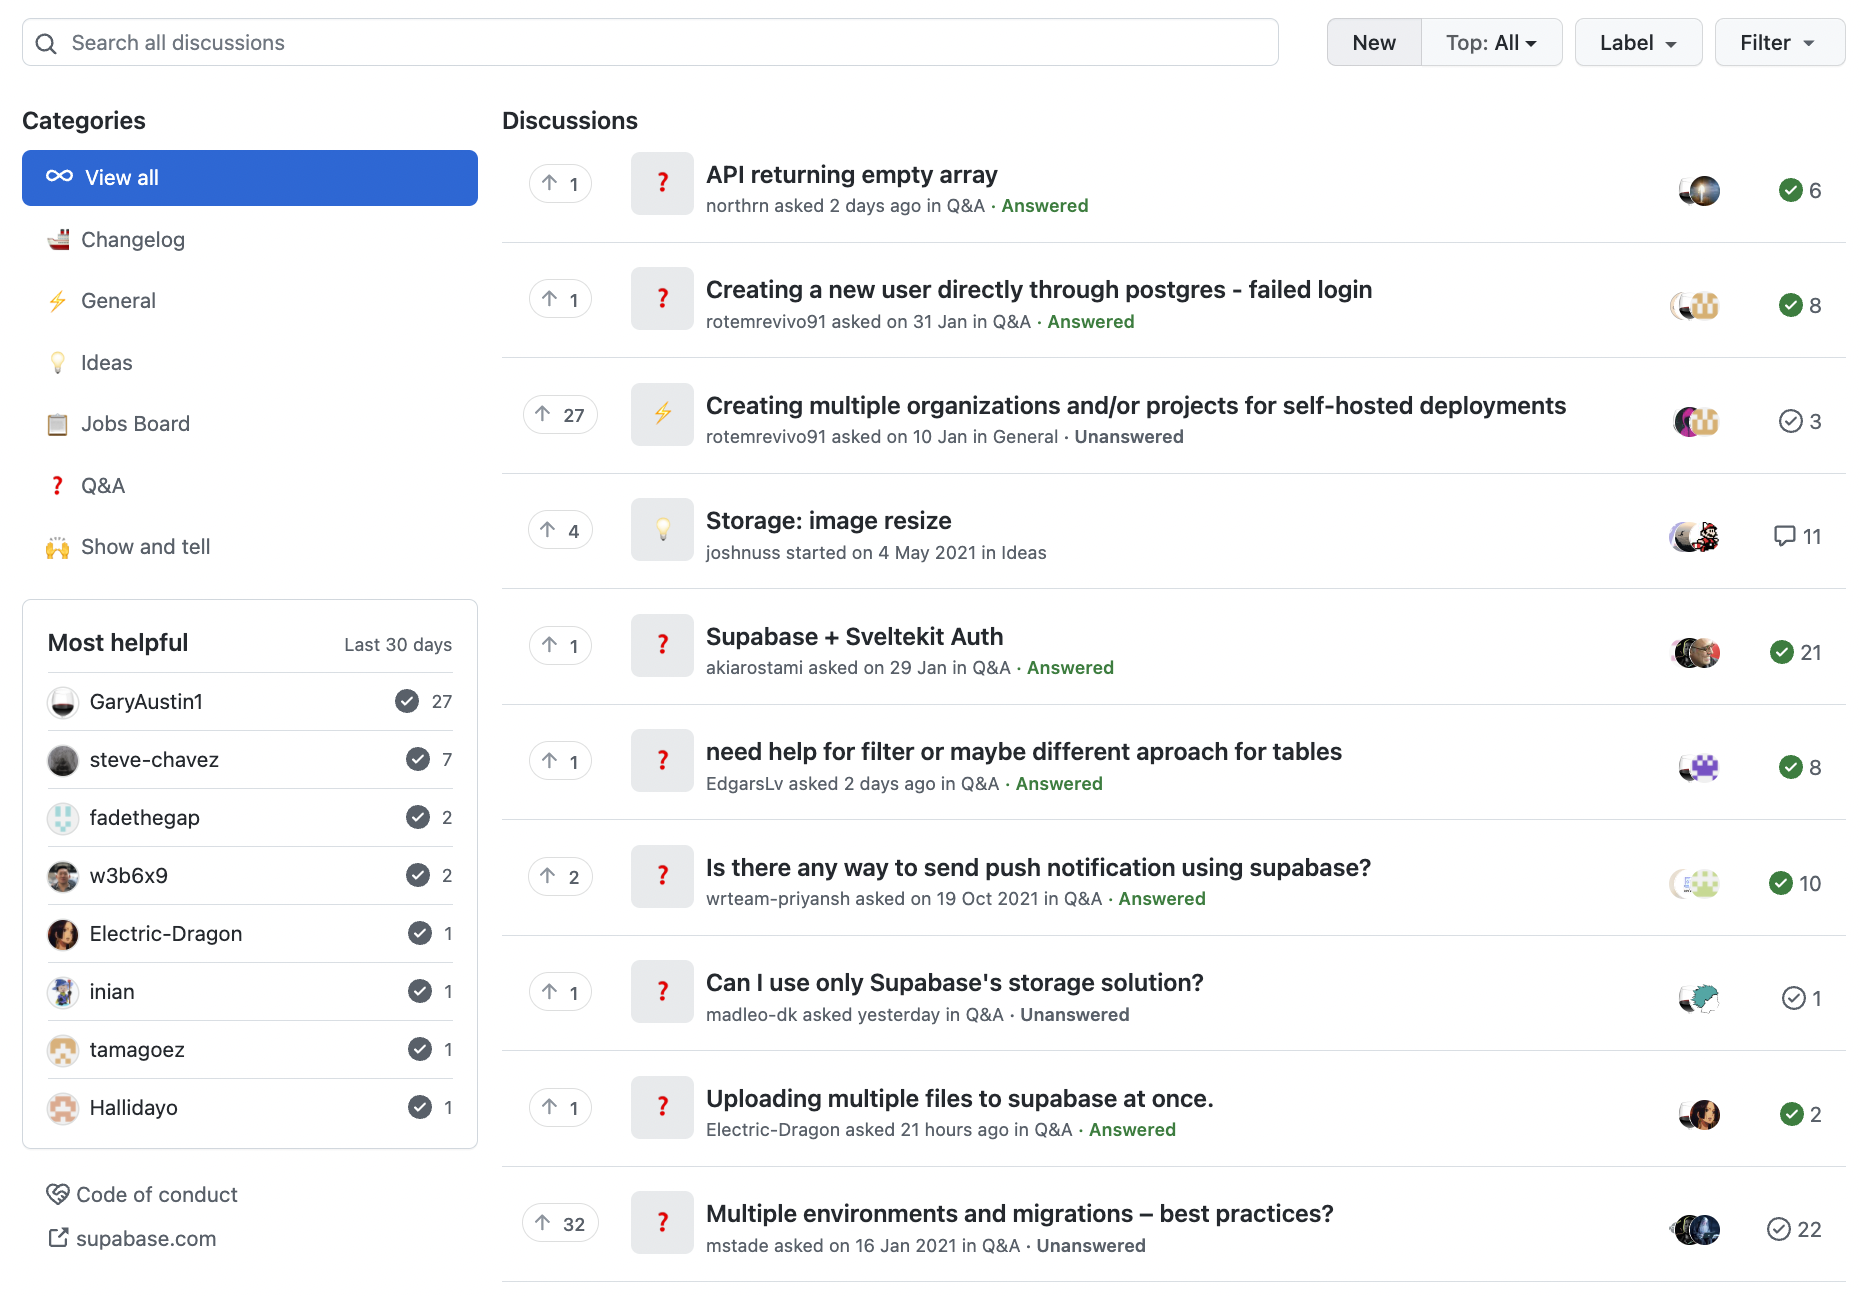Select the Changelog category
1860x1296 pixels.
(x=133, y=240)
